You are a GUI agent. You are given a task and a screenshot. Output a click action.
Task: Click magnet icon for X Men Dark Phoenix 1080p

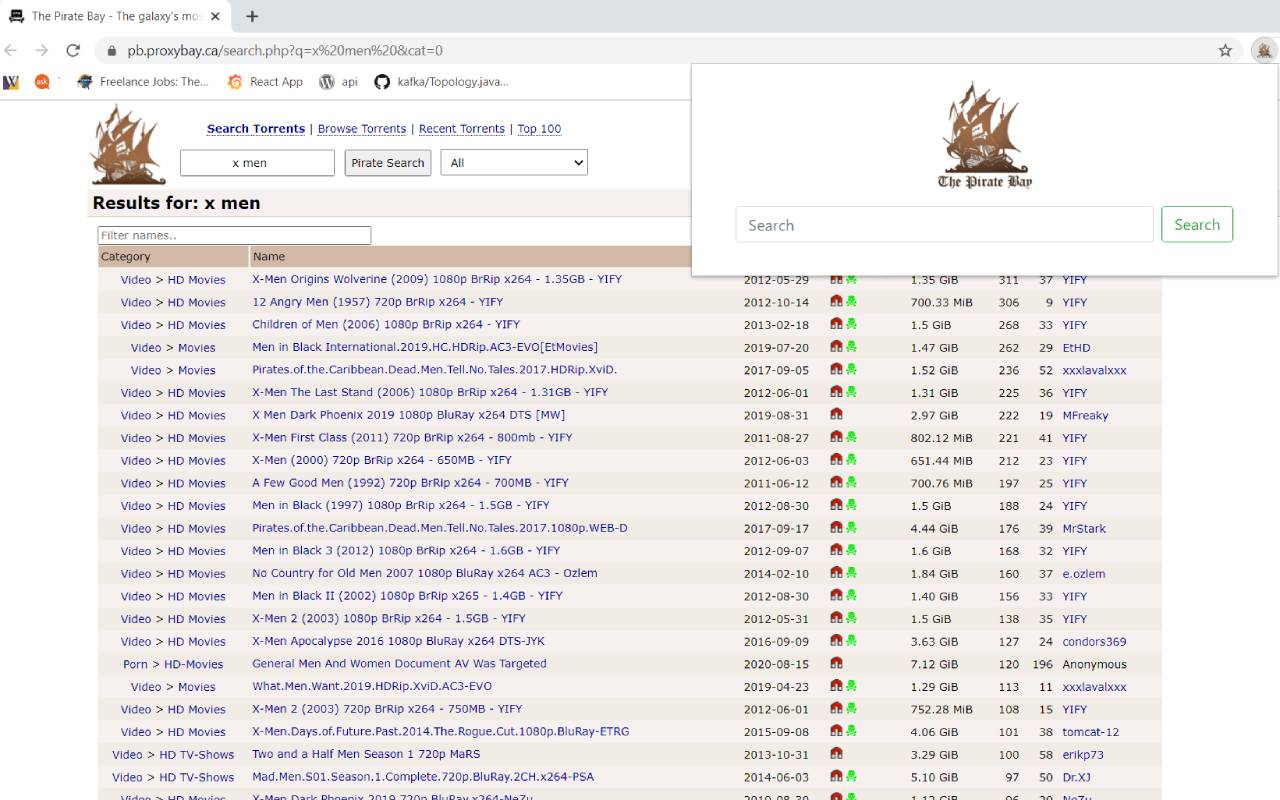[836, 415]
